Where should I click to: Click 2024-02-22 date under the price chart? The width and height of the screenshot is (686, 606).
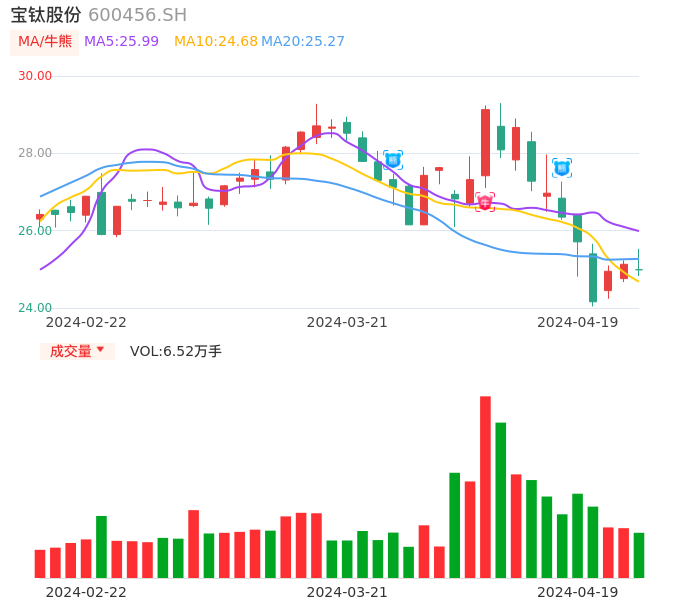point(86,322)
